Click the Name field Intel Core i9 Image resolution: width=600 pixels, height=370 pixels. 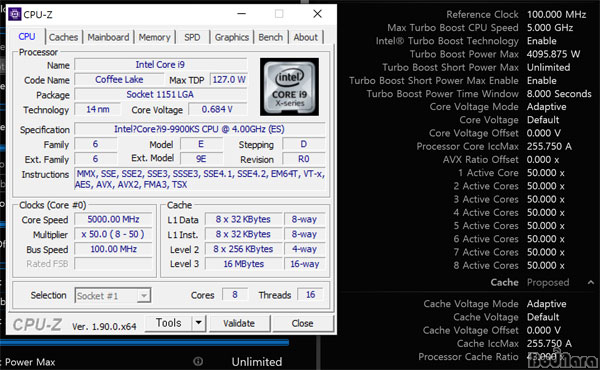pos(161,65)
